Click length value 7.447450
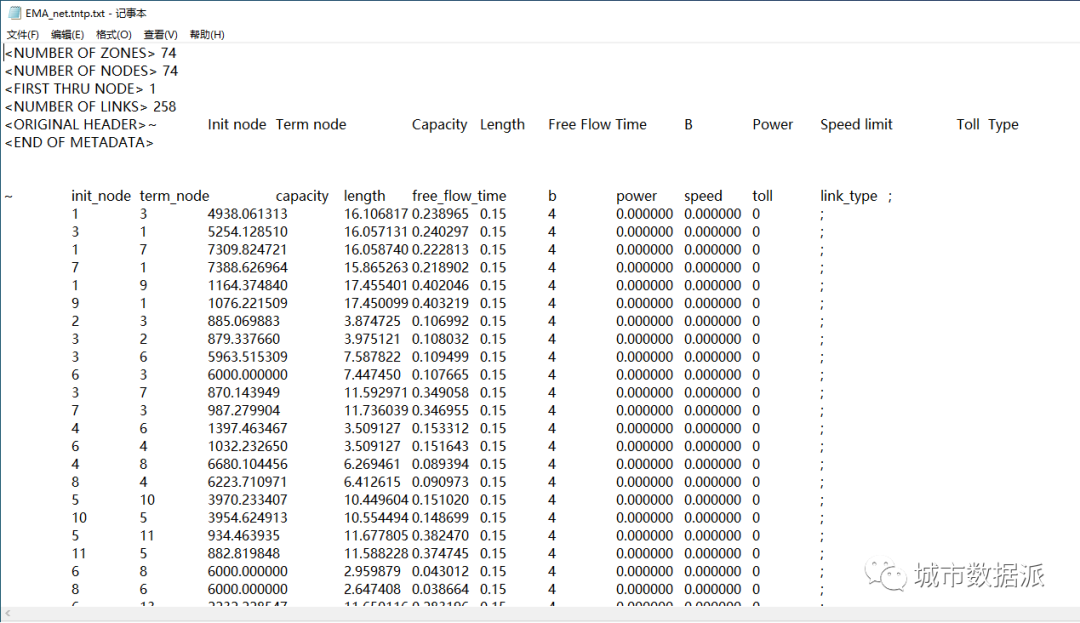Viewport: 1080px width, 623px height. [x=372, y=375]
